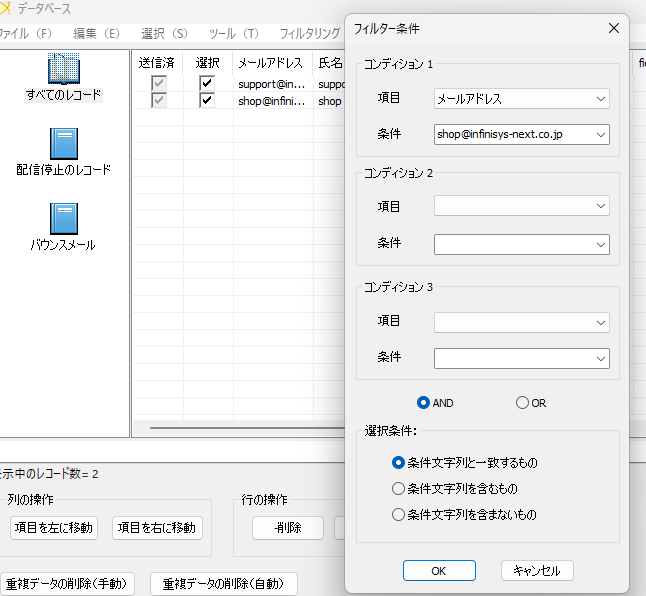Click 項目を右に移動 button
The image size is (646, 596).
point(157,528)
